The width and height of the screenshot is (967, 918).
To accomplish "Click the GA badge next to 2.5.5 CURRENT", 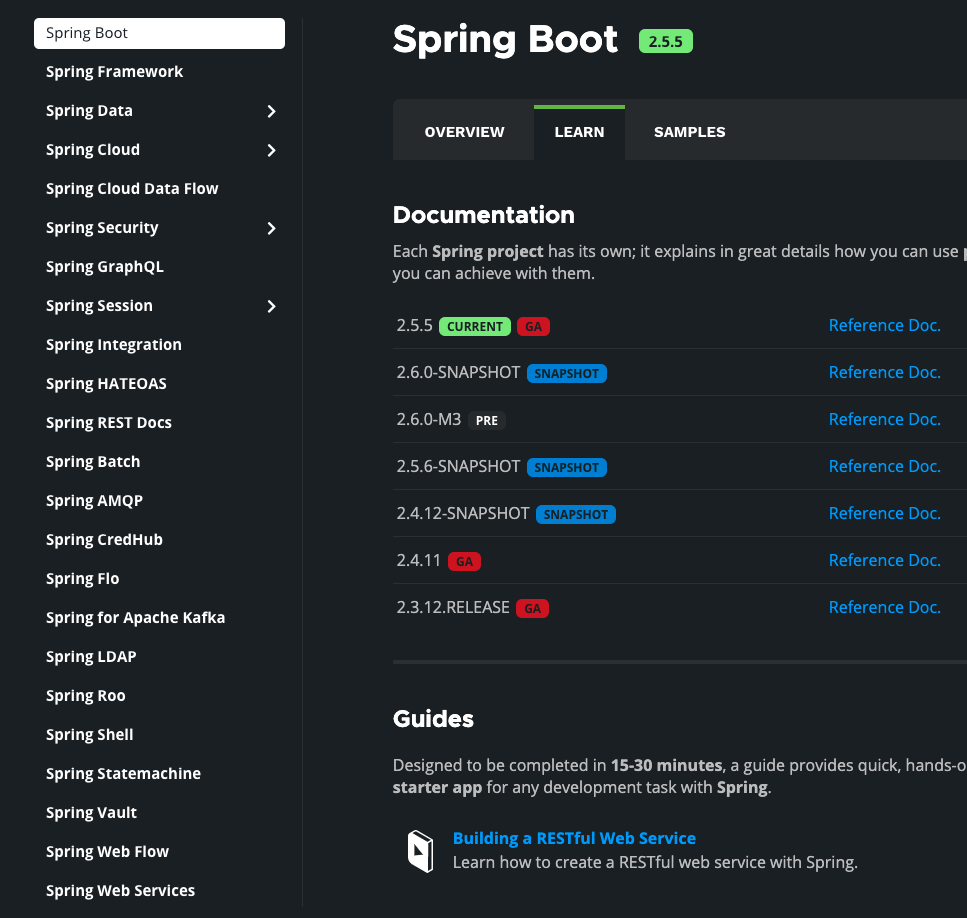I will coord(533,326).
